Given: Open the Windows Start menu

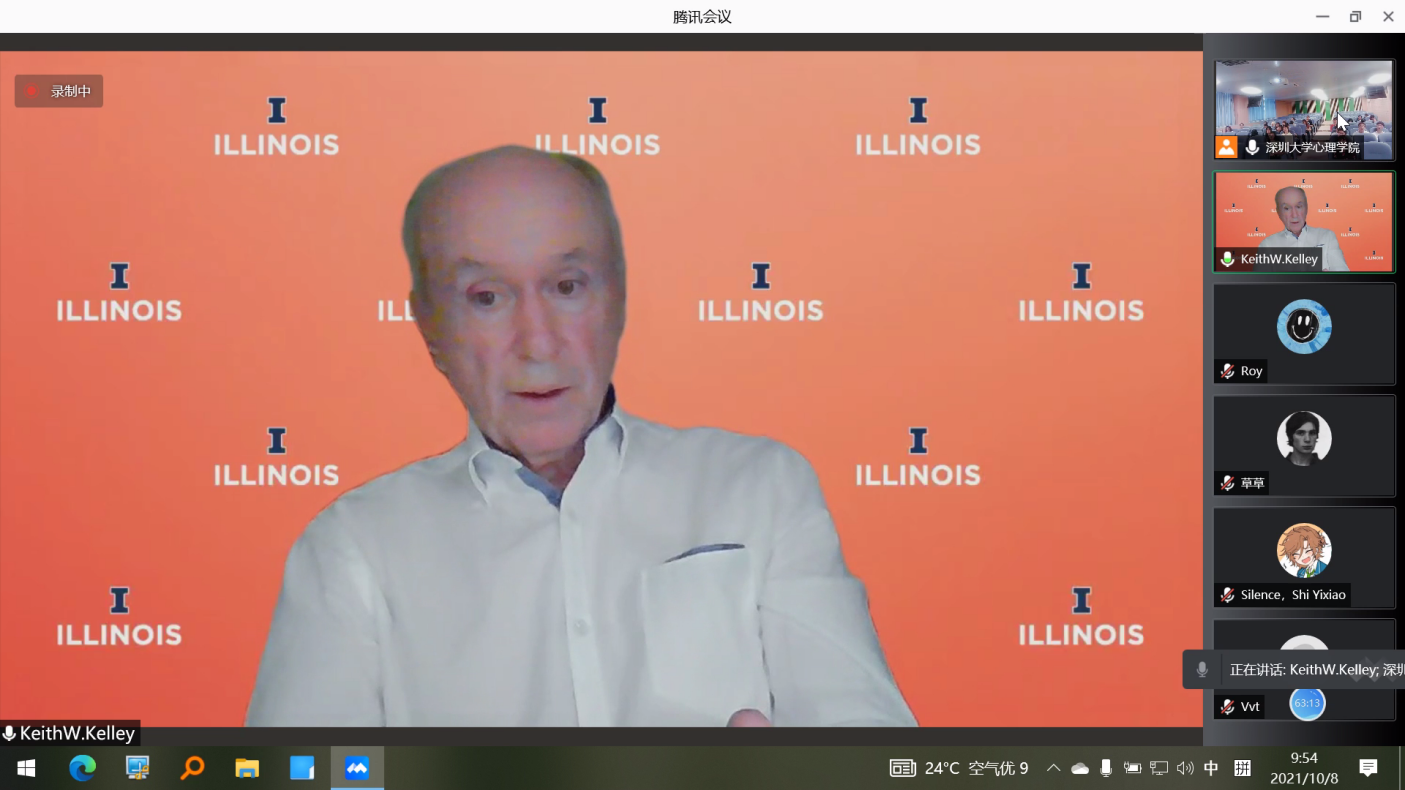Looking at the screenshot, I should pyautogui.click(x=27, y=768).
